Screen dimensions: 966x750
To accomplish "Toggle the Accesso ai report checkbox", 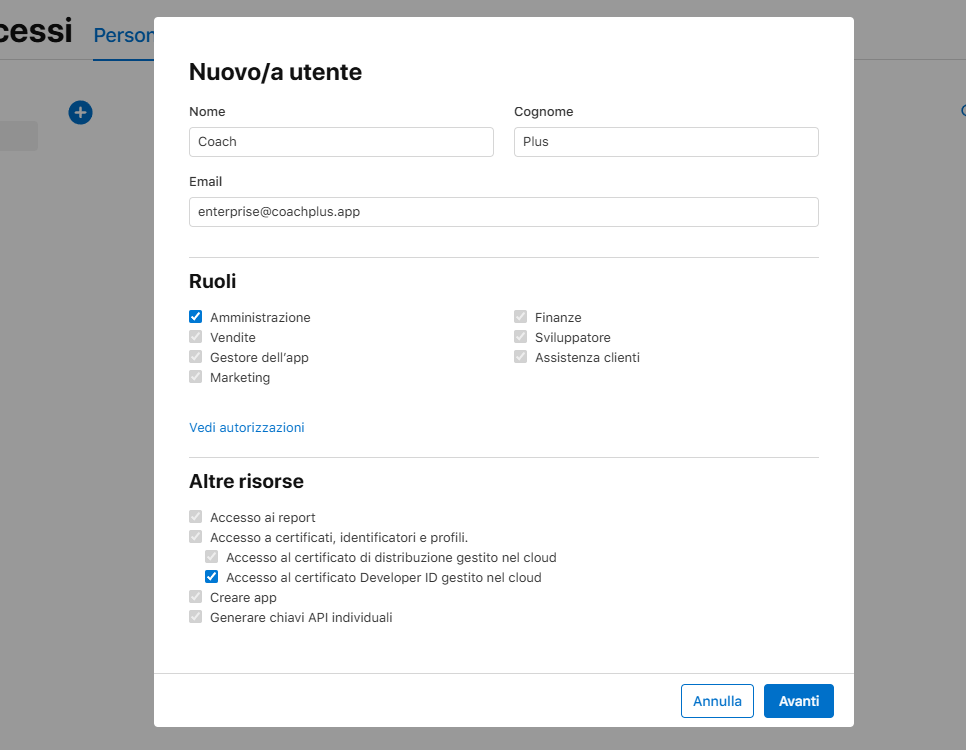I will (196, 517).
